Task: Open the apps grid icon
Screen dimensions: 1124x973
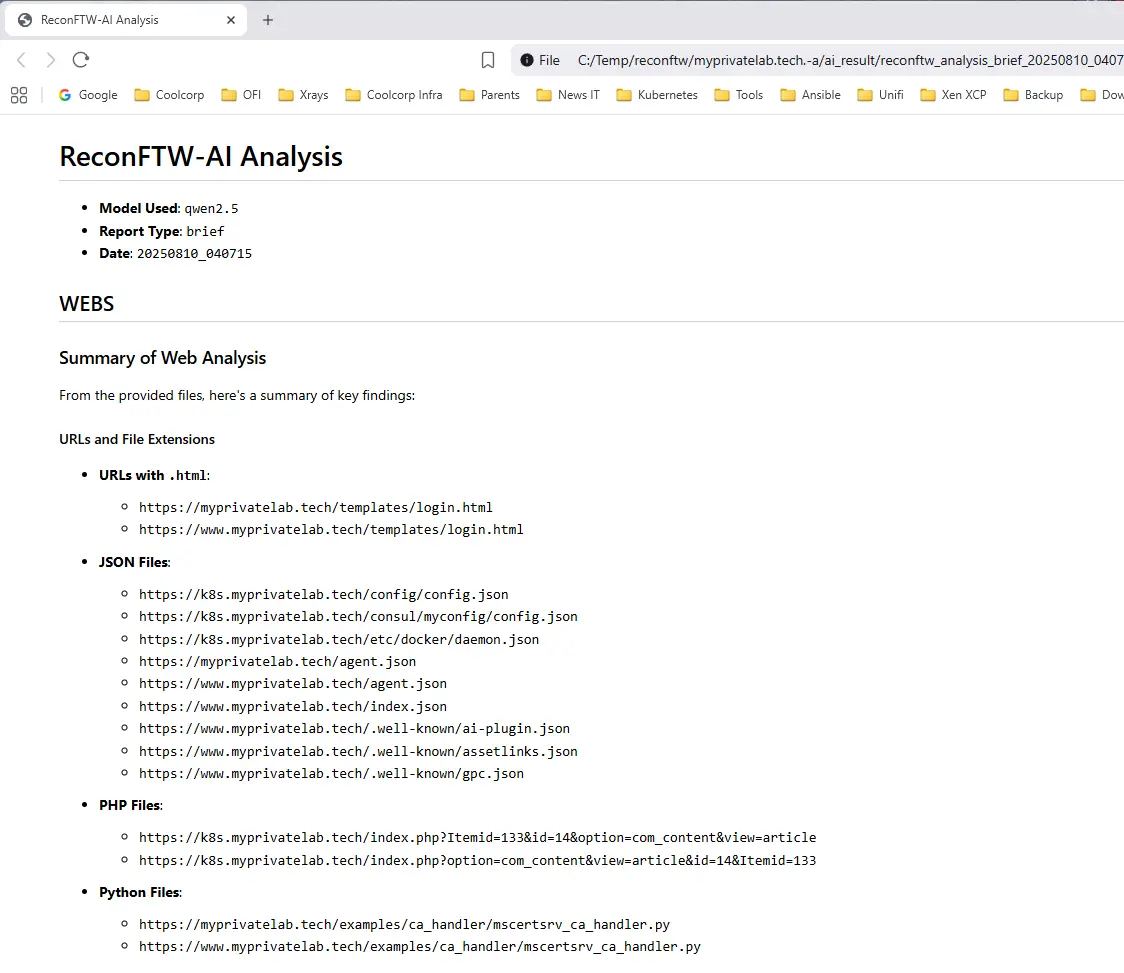Action: [x=19, y=95]
